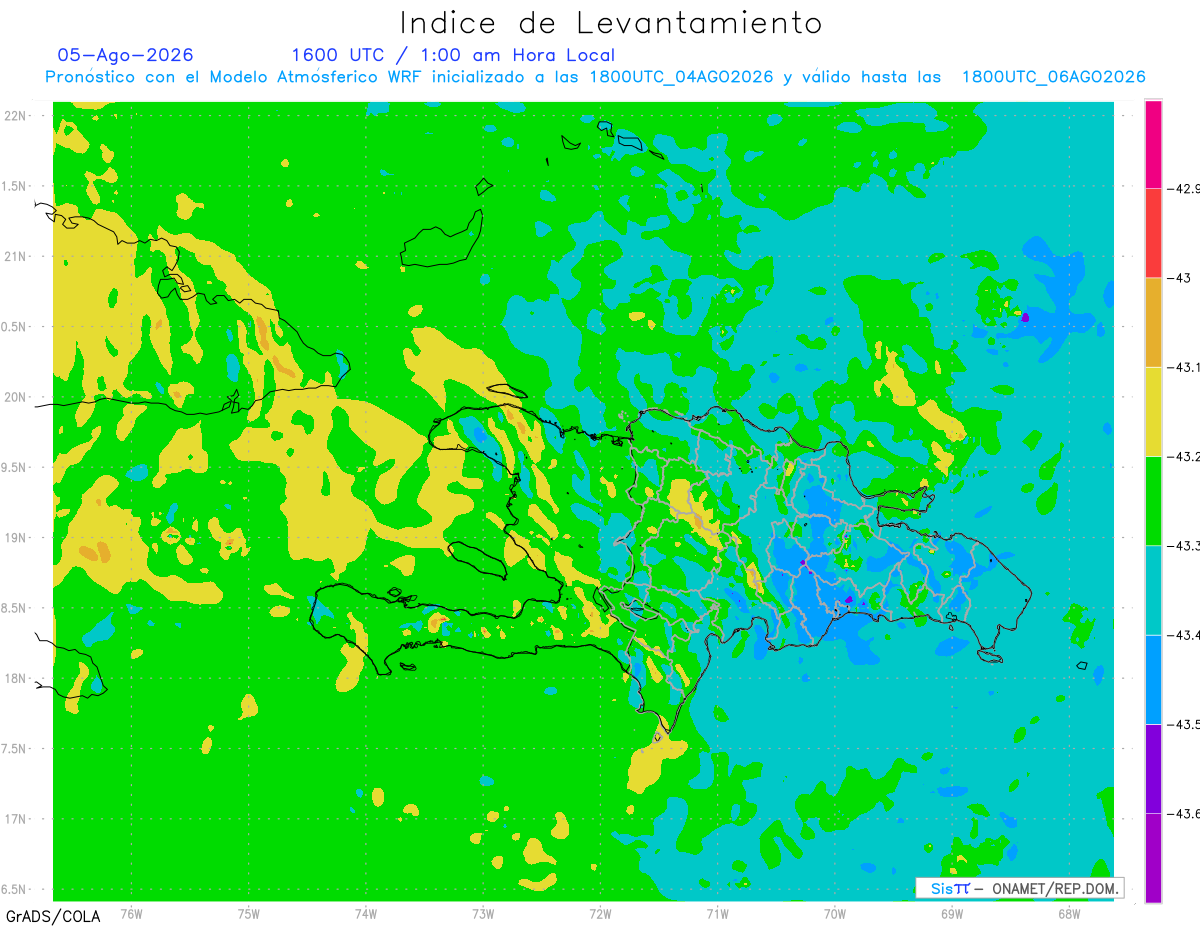The width and height of the screenshot is (1200, 927).
Task: Click the time '1600 UTC / 1:00 am Hora Local'
Action: 453,55
